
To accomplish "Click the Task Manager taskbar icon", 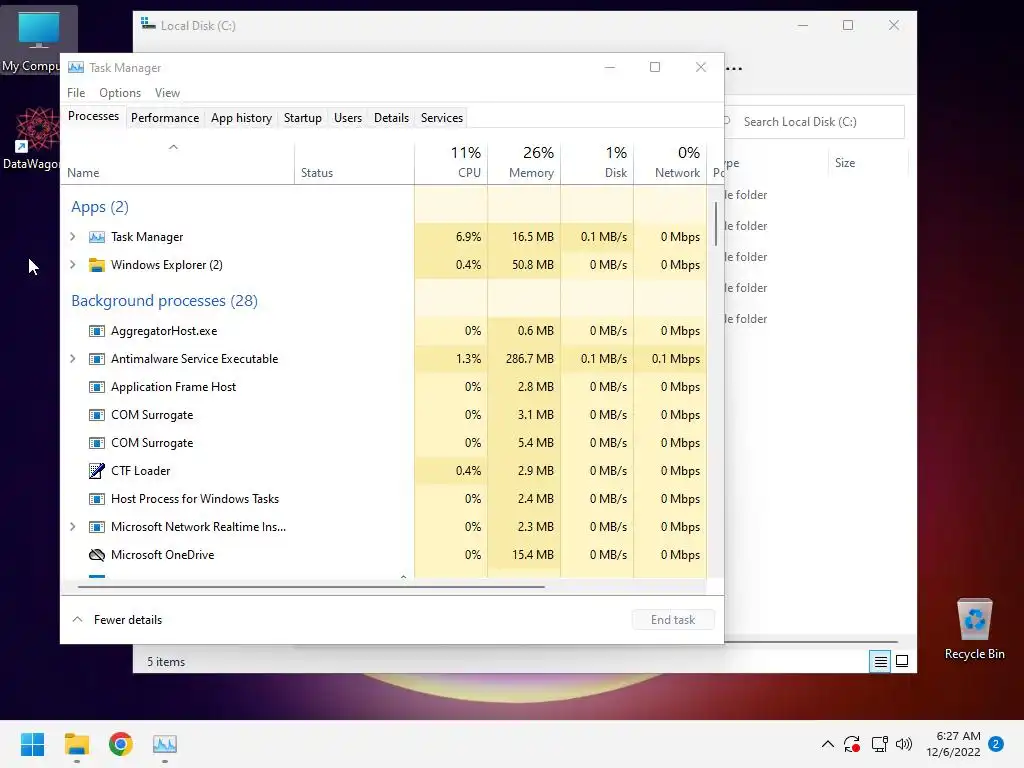I will [165, 744].
